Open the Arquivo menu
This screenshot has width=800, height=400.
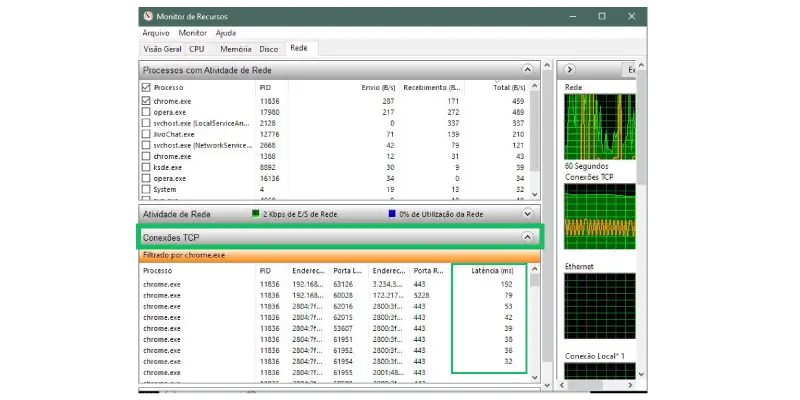[156, 33]
